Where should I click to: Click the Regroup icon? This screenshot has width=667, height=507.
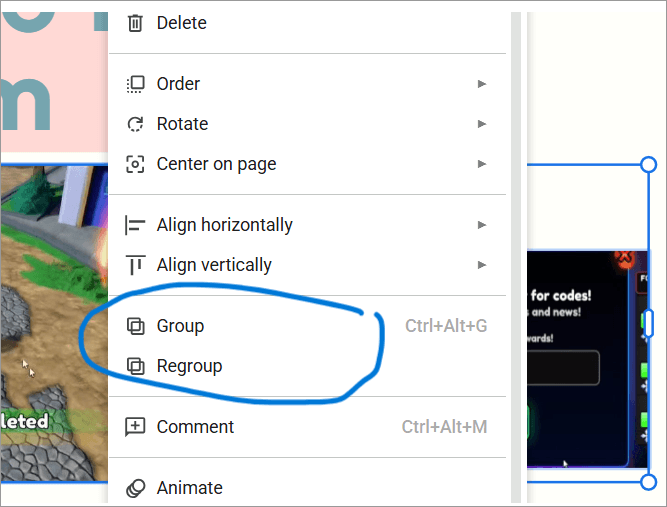(x=135, y=366)
